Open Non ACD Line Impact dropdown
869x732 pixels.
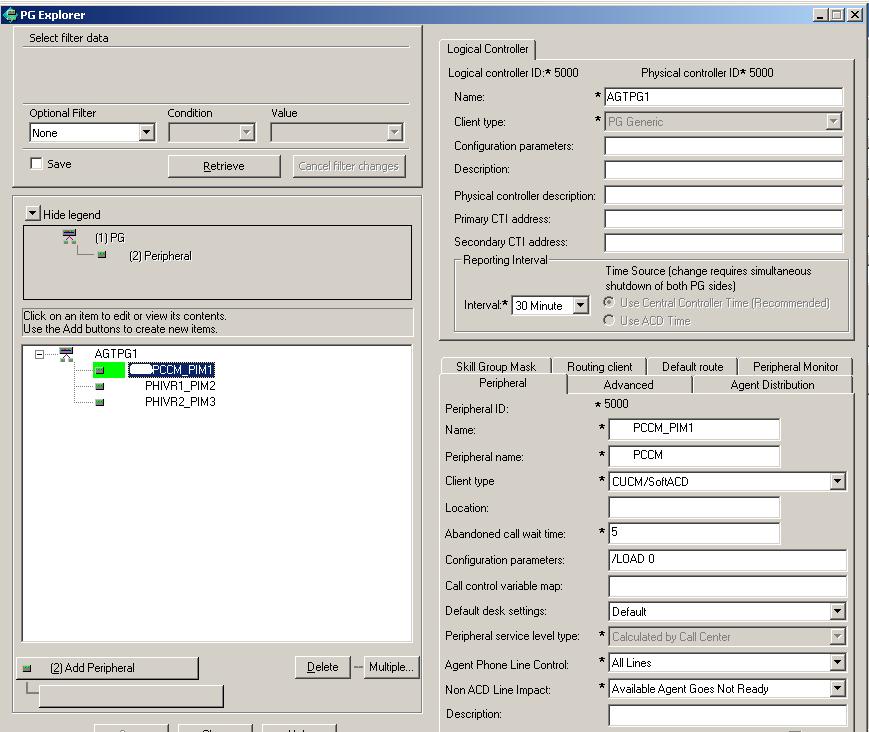pos(837,688)
